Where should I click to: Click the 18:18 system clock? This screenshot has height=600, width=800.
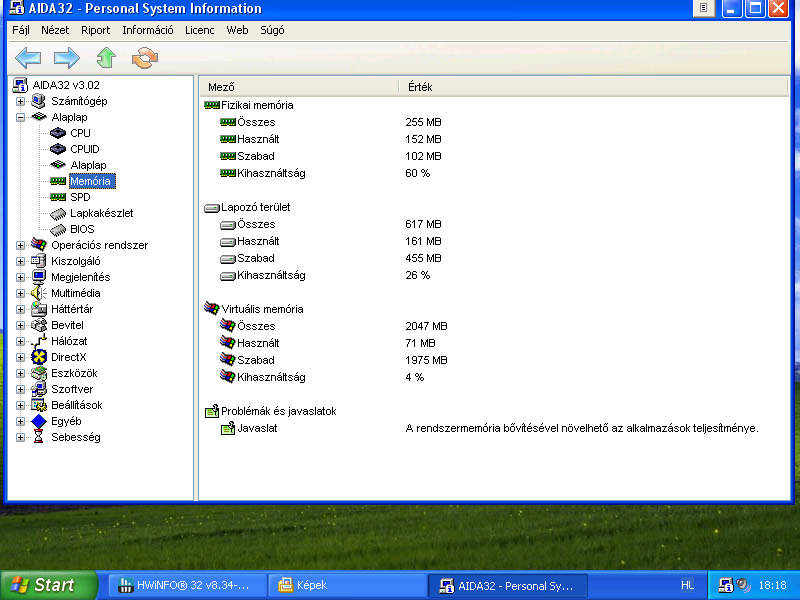(x=772, y=585)
